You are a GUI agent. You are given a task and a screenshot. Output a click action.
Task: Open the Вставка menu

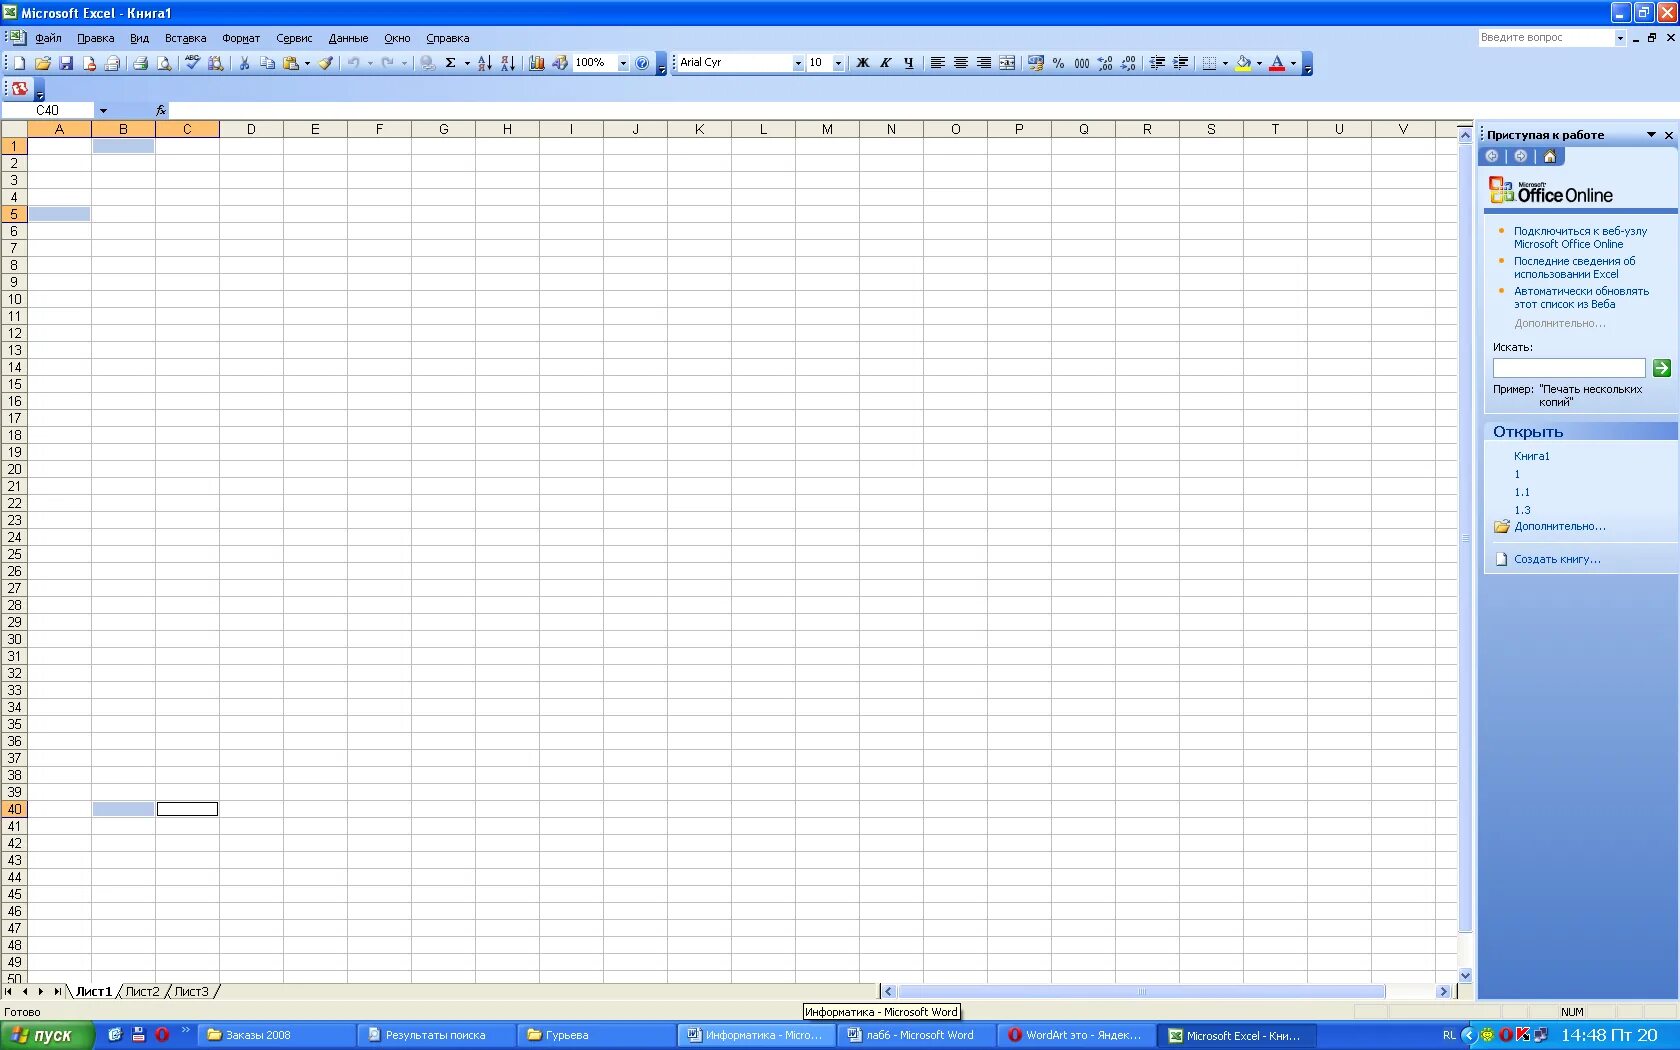[x=185, y=38]
